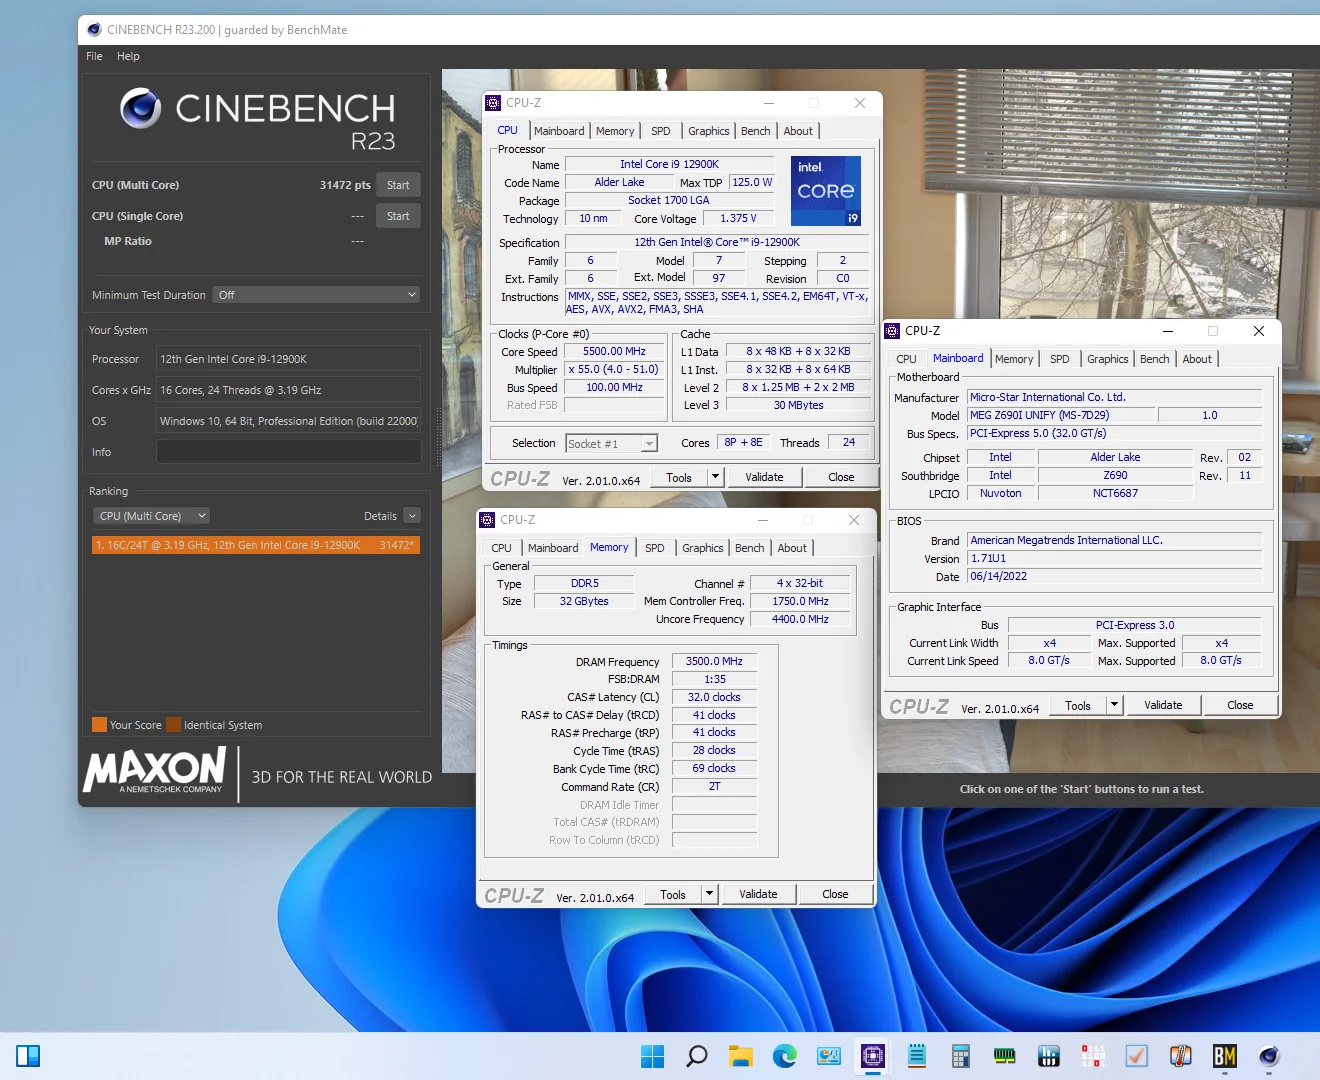
Task: Click the Cinebench Info input field
Action: [x=288, y=452]
